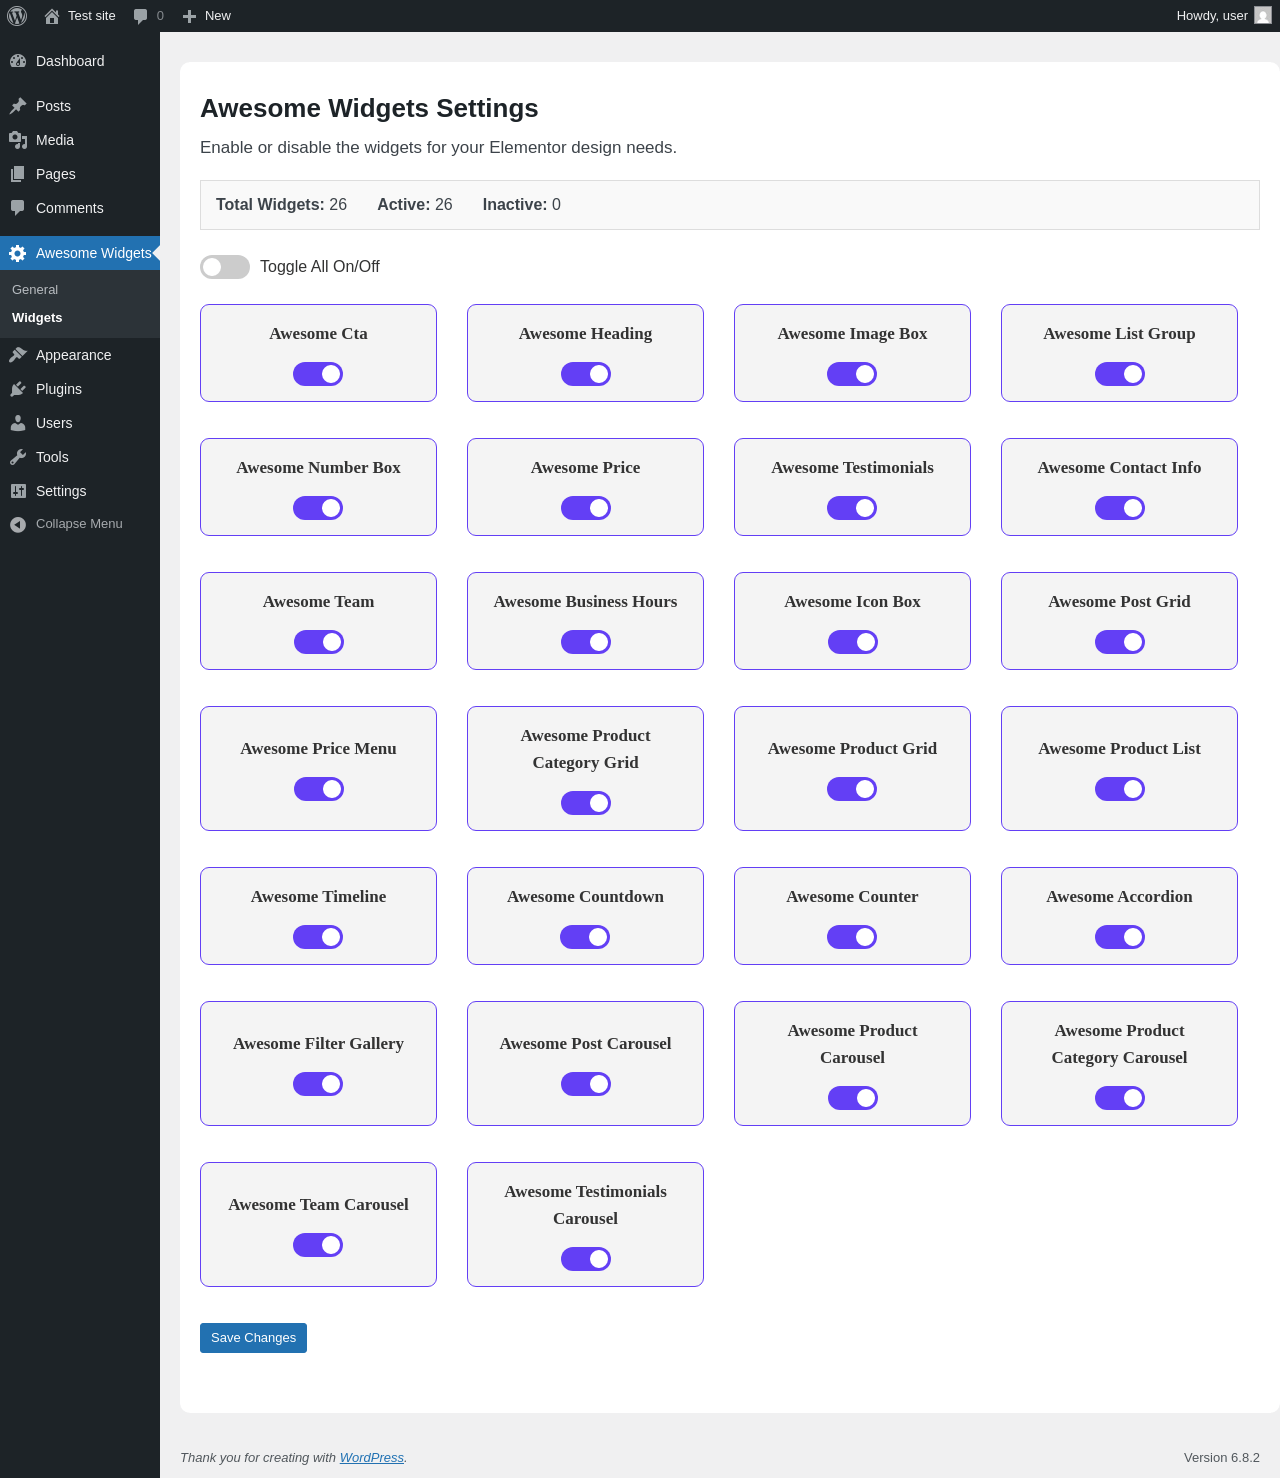Click the Collapse Menu arrow icon
Image resolution: width=1280 pixels, height=1478 pixels.
click(x=18, y=524)
